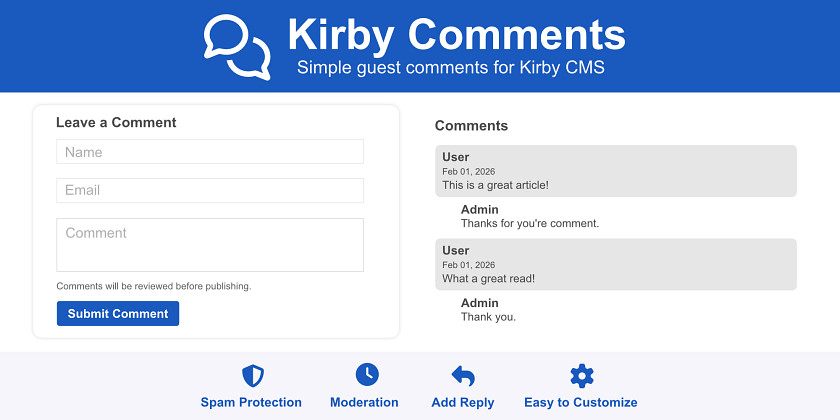Click the Spam Protection shield icon

point(253,376)
